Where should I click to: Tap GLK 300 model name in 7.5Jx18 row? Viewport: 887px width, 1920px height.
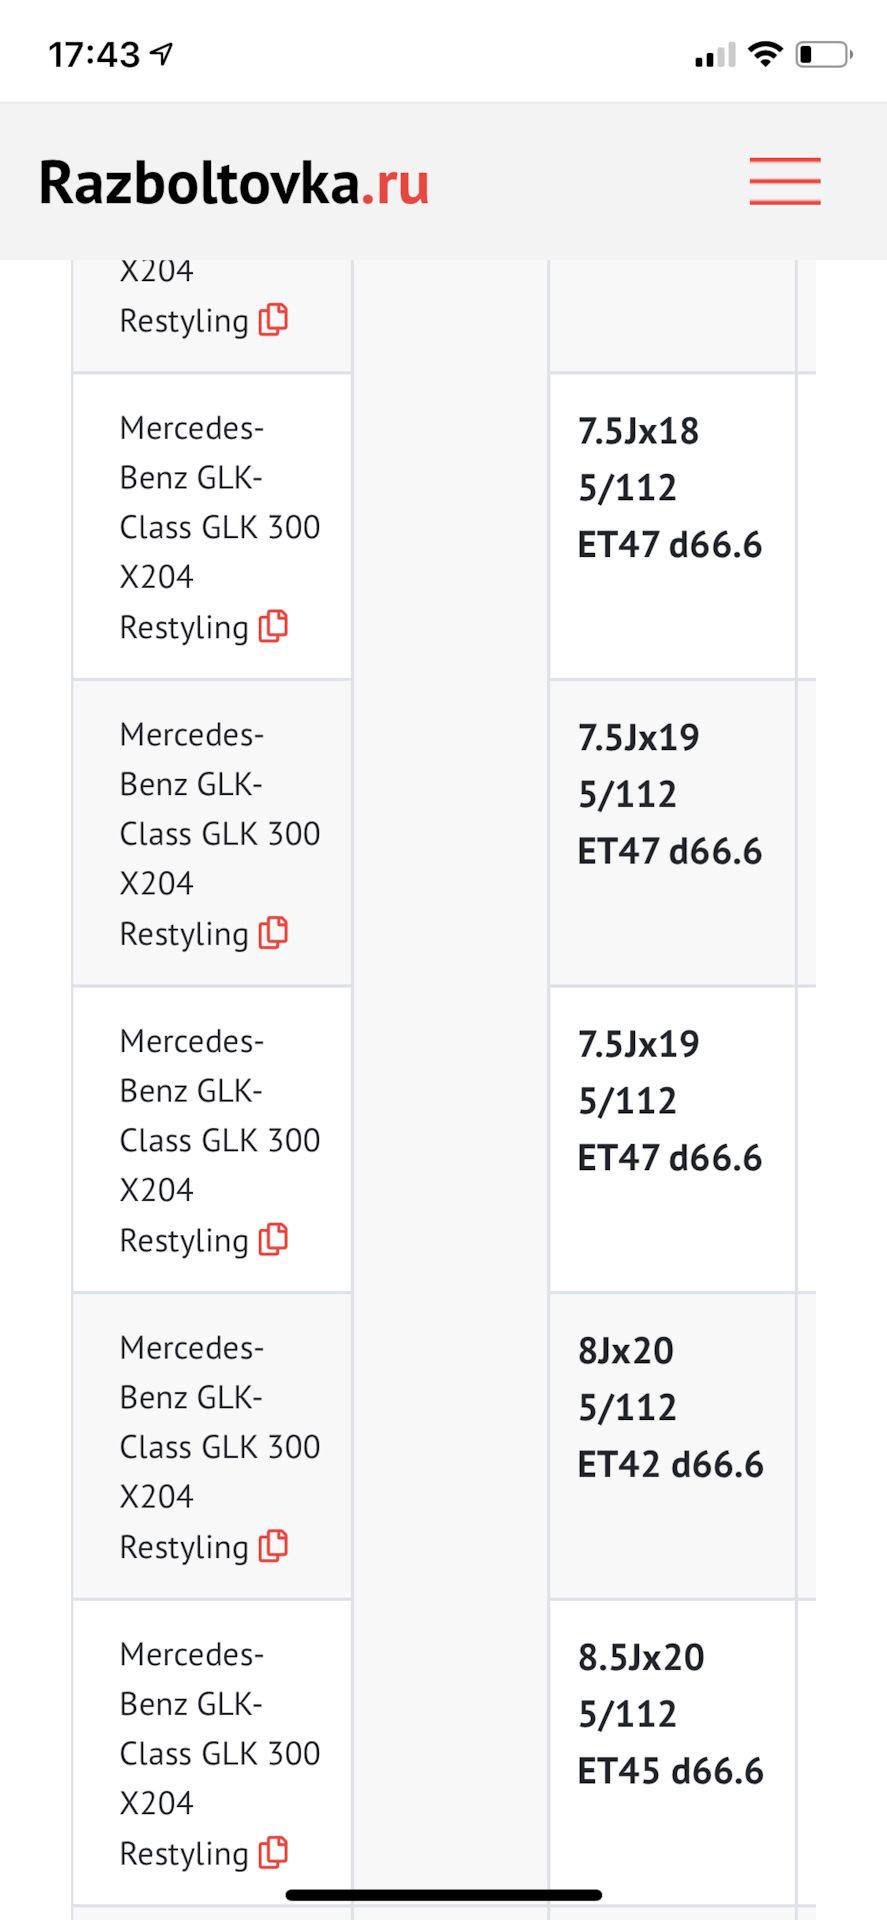pos(219,527)
